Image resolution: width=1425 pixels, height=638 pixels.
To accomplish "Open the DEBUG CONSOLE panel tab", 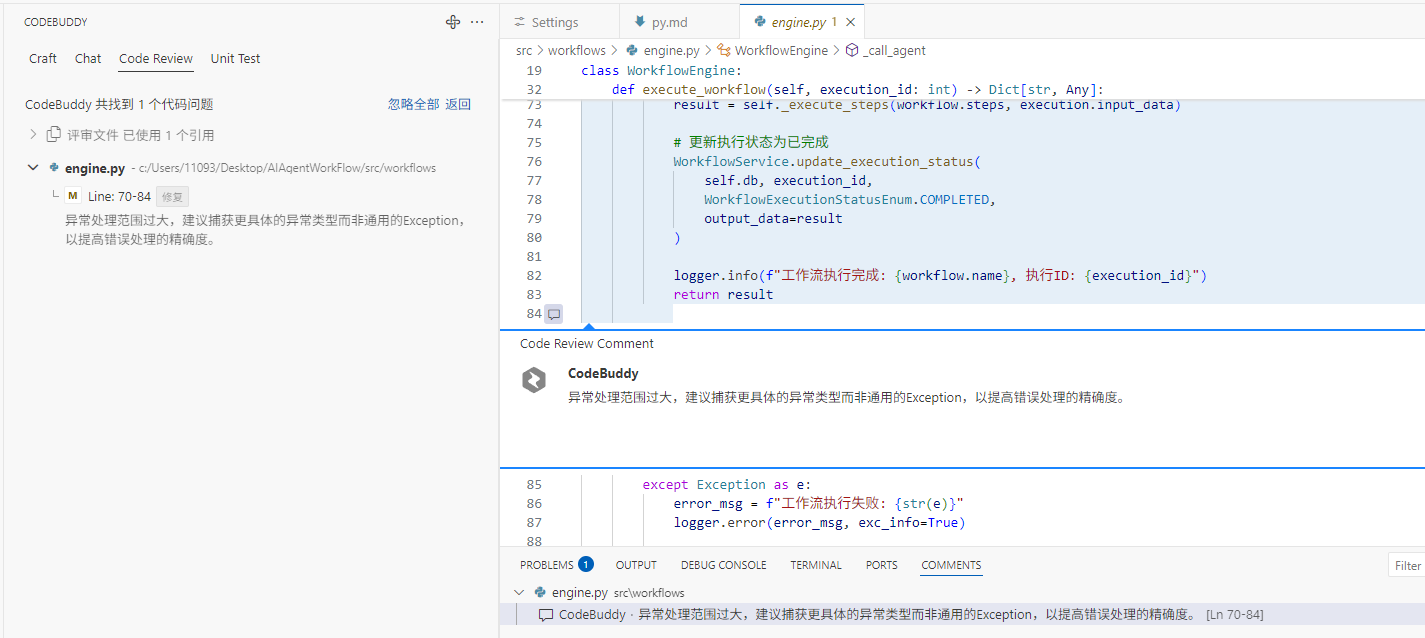I will (723, 565).
